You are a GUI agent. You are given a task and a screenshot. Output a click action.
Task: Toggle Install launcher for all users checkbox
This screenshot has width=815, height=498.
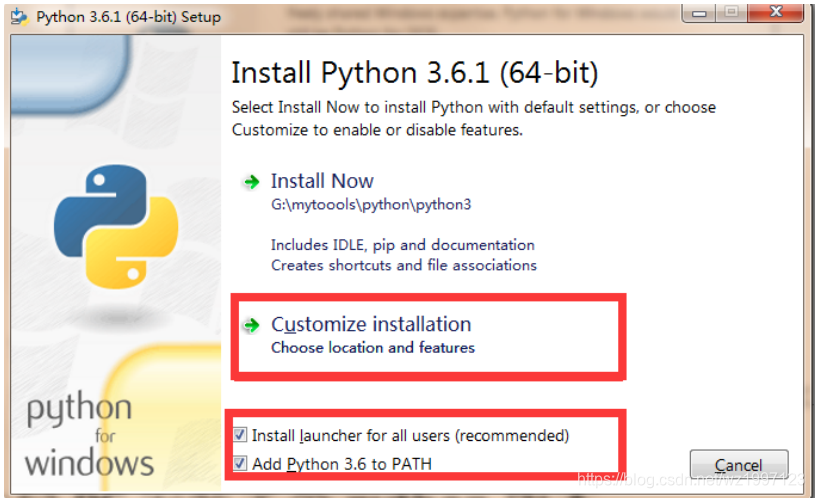point(240,435)
